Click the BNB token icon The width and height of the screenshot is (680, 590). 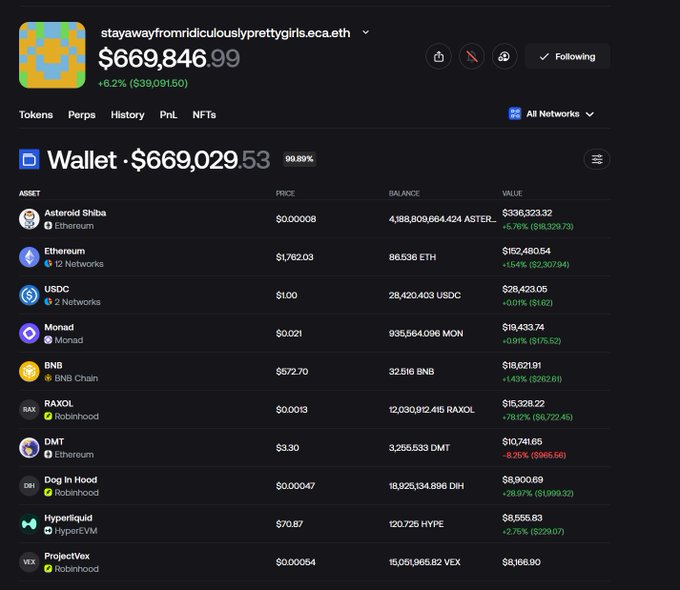29,372
